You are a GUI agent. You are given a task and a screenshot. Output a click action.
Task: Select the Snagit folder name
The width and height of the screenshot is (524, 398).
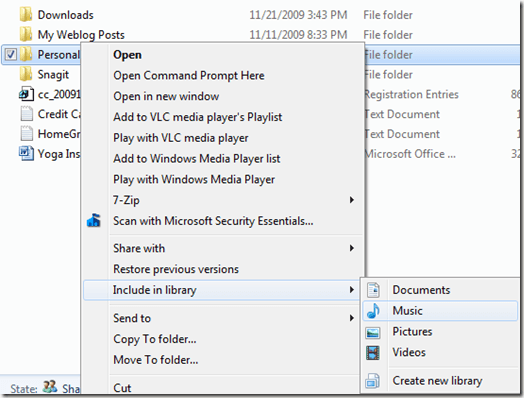pos(53,75)
